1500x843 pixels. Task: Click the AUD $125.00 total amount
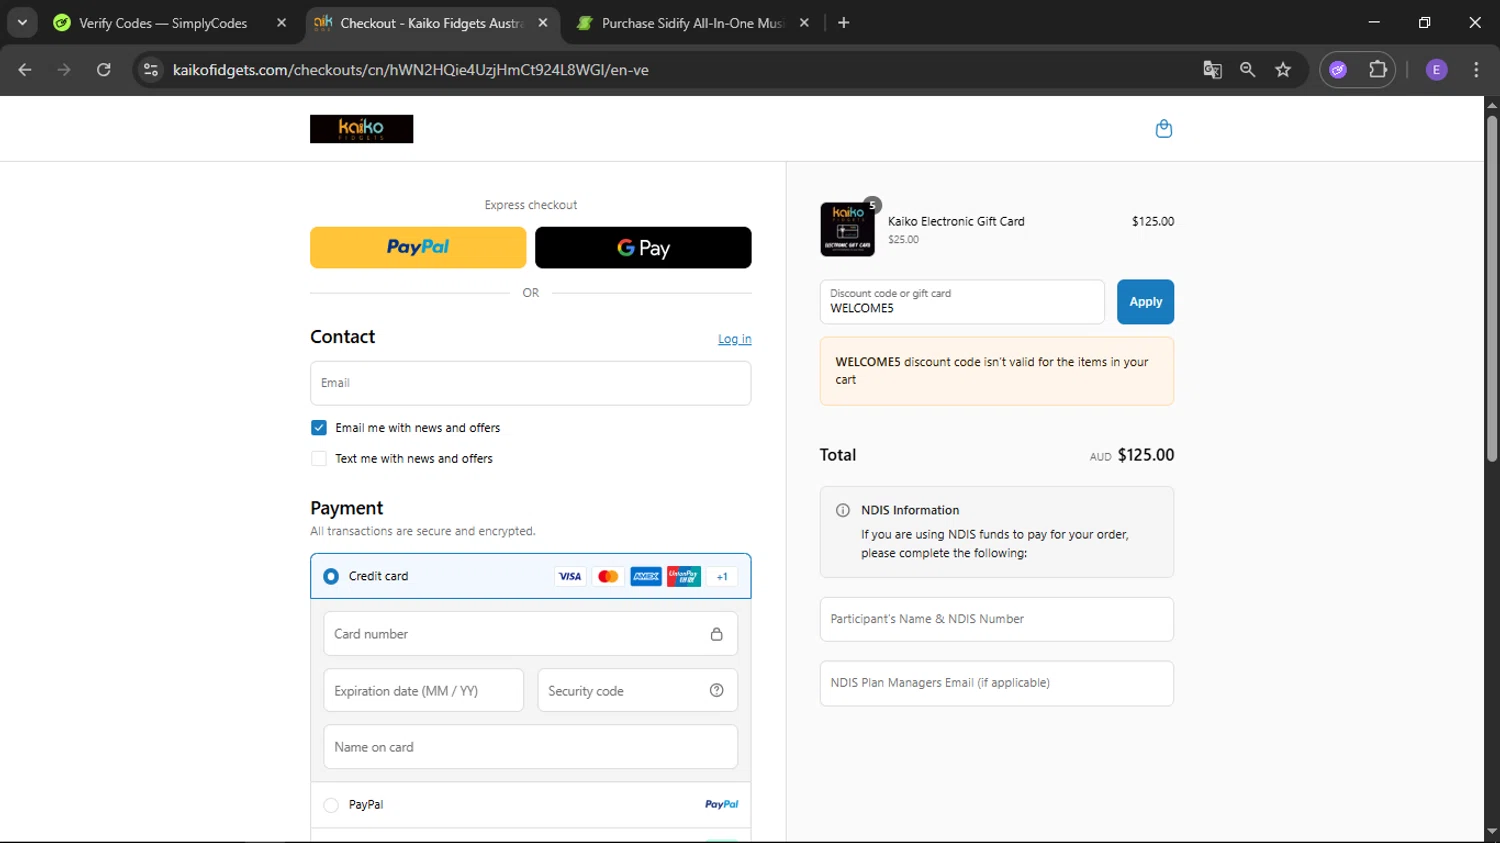pos(1132,455)
